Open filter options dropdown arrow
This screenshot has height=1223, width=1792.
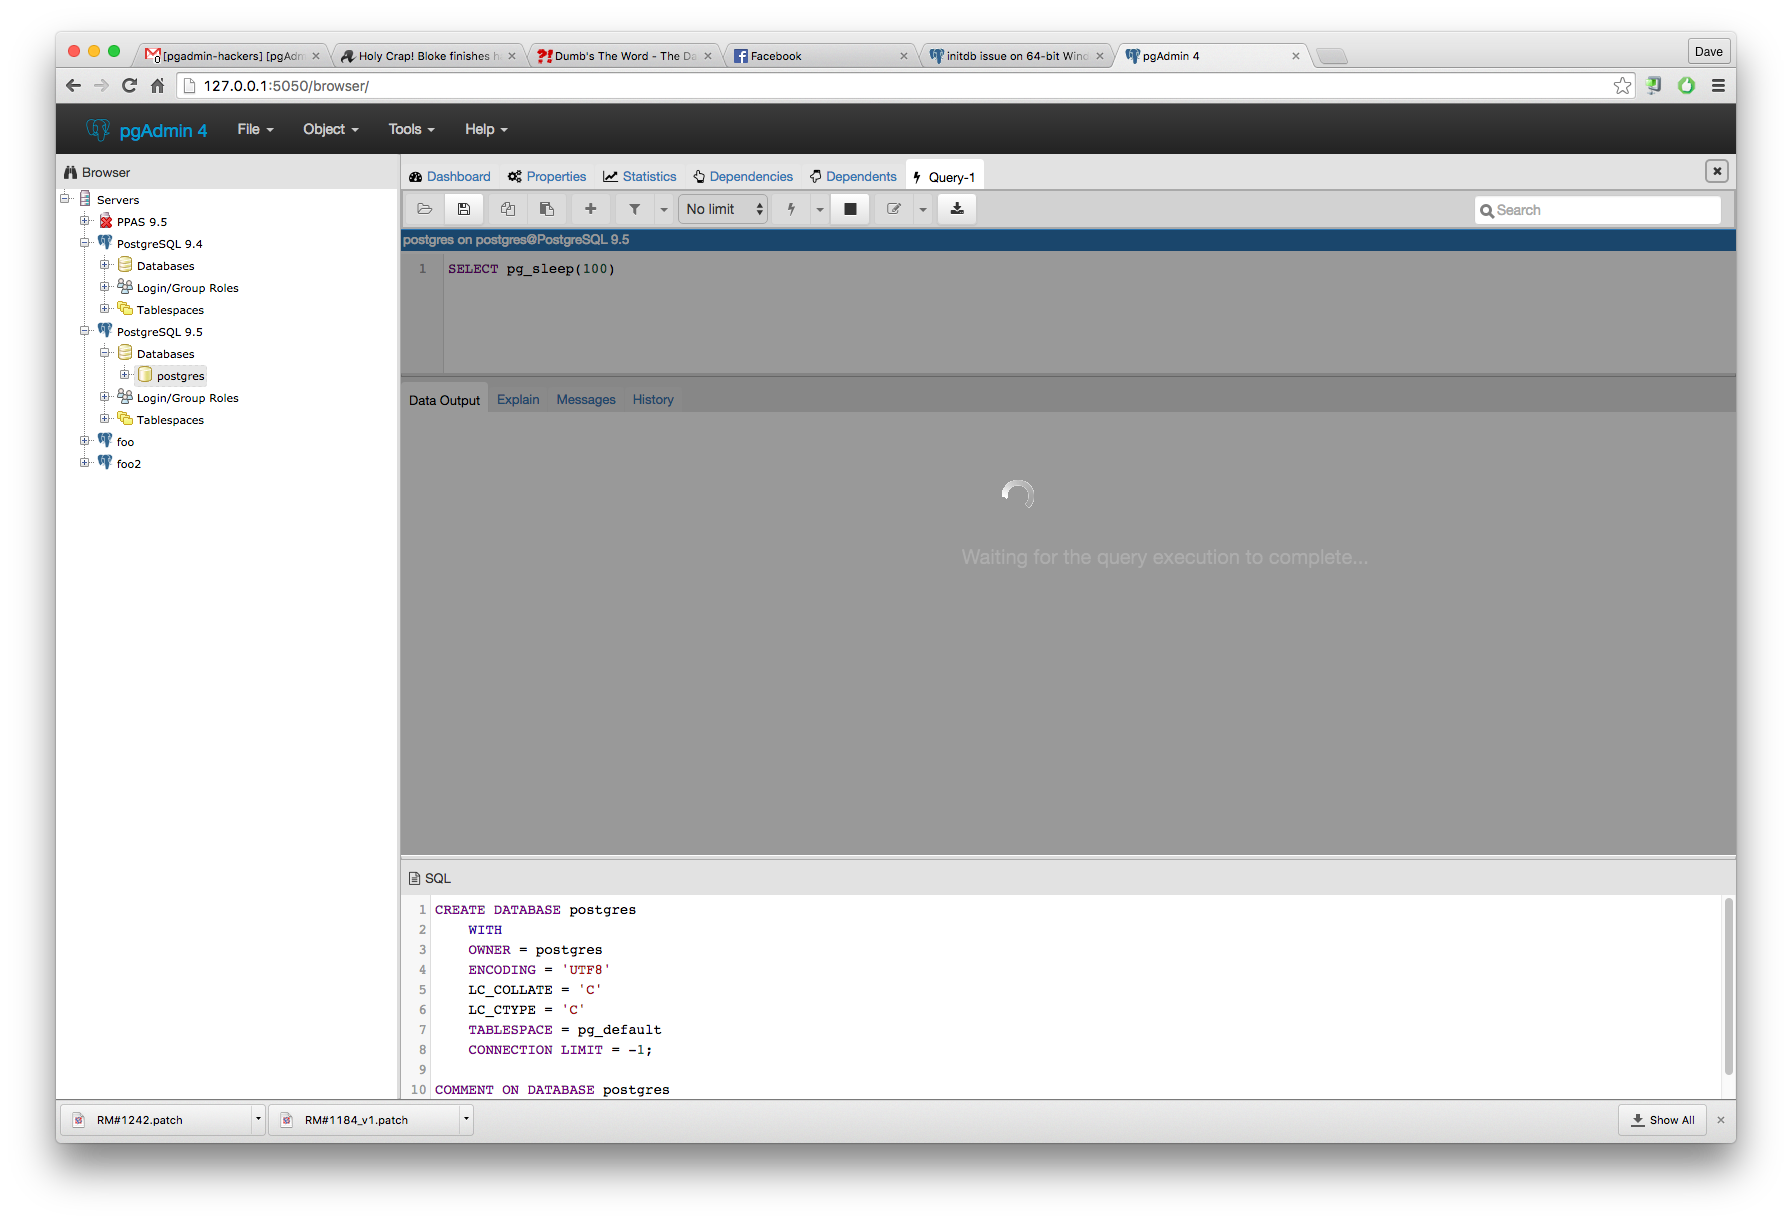click(664, 209)
